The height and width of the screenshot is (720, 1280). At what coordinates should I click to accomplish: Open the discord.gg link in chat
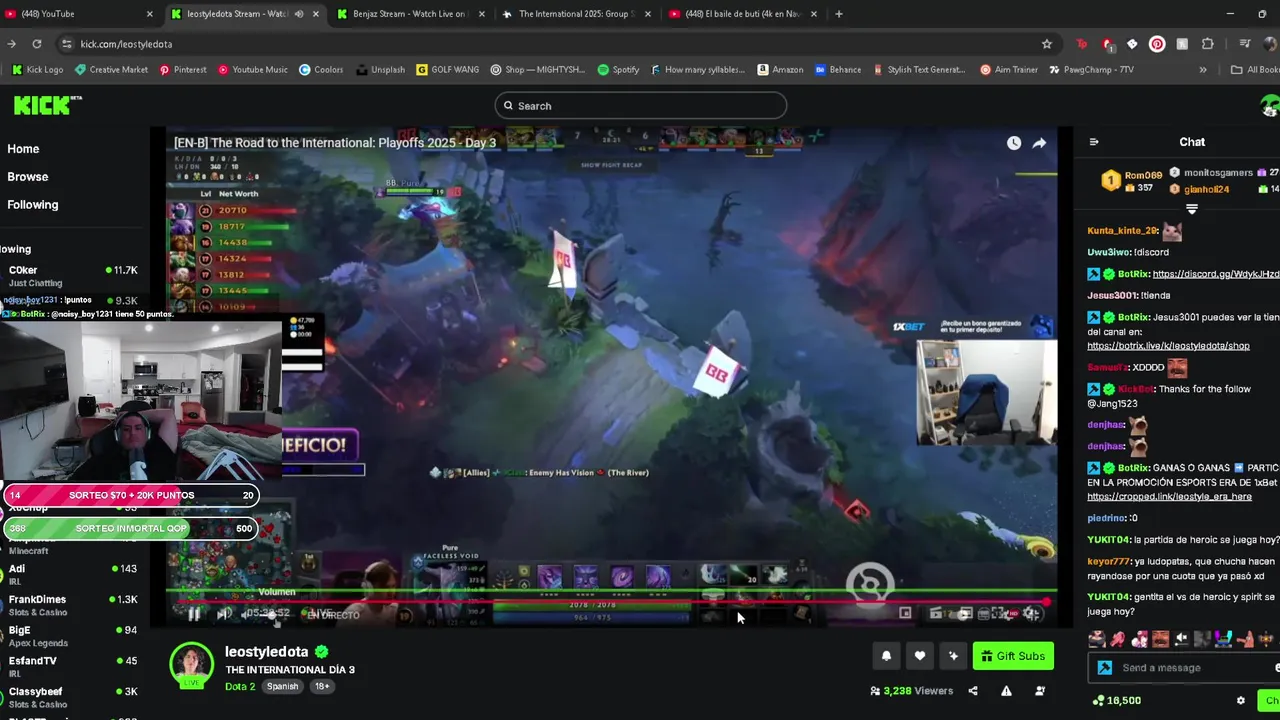pyautogui.click(x=1215, y=274)
